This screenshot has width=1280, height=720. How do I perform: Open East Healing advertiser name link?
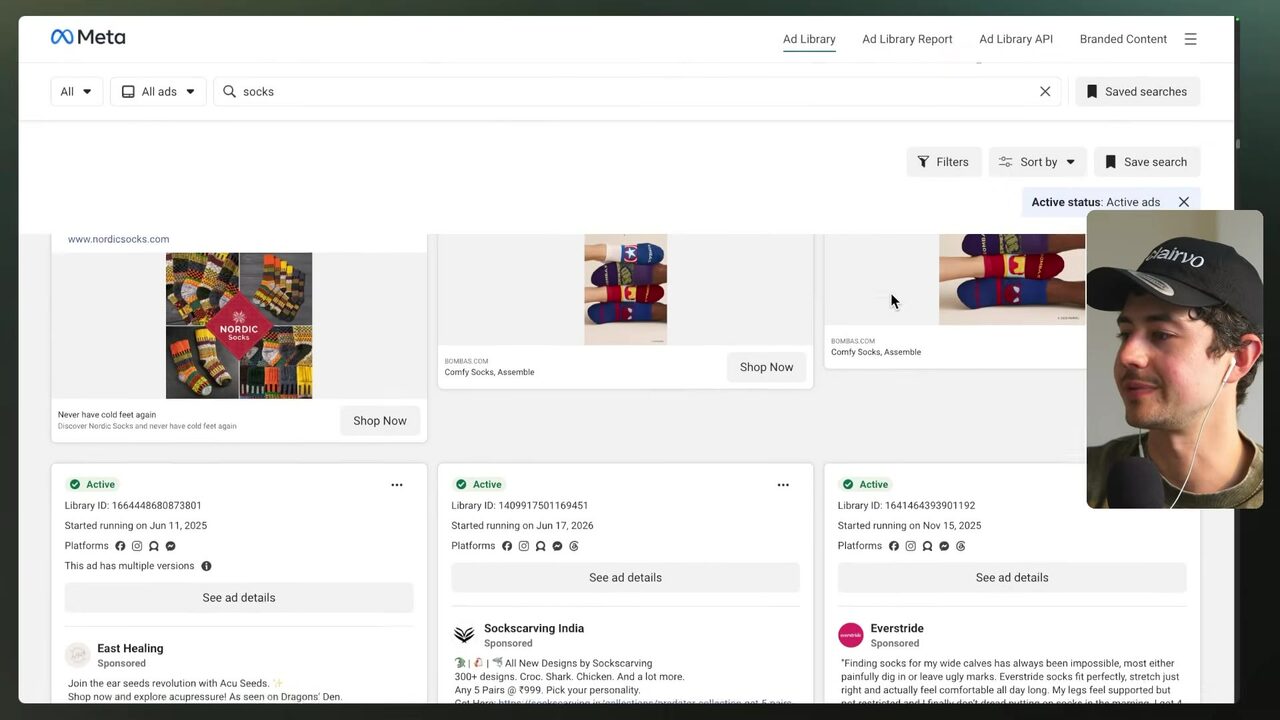(x=130, y=648)
